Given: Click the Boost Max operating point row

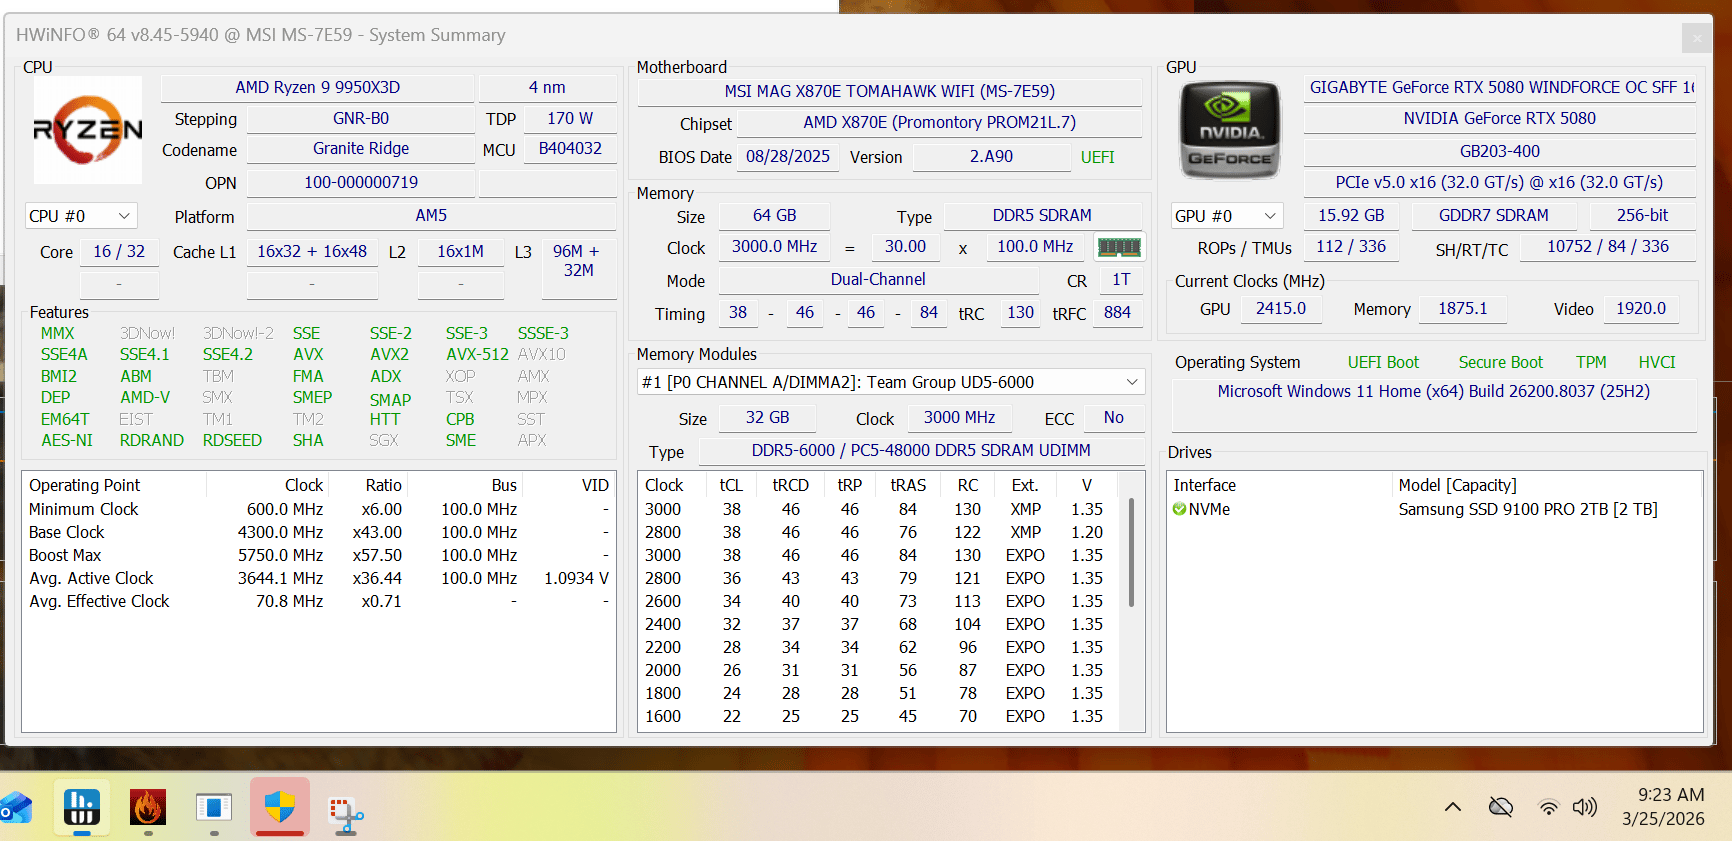Looking at the screenshot, I should [x=318, y=556].
